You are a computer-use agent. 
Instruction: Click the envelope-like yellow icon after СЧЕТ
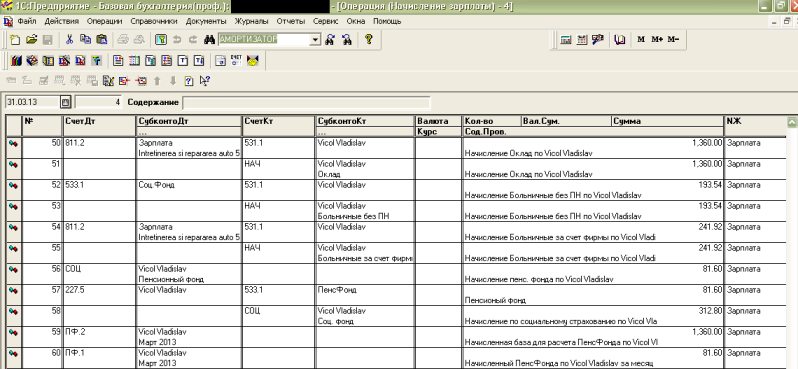(x=252, y=61)
